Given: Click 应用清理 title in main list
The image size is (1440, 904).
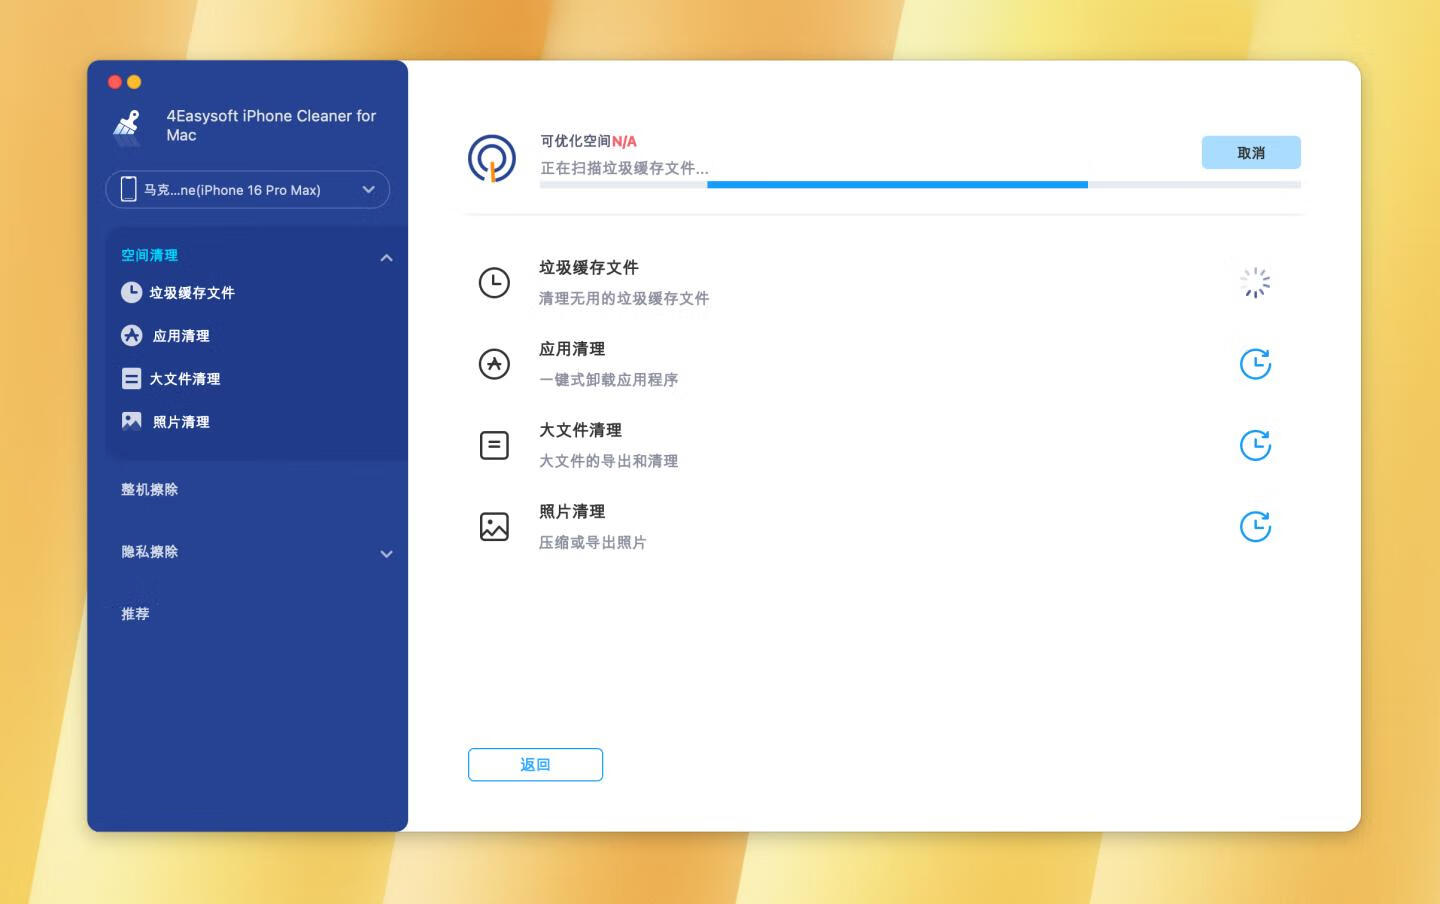Looking at the screenshot, I should point(572,349).
